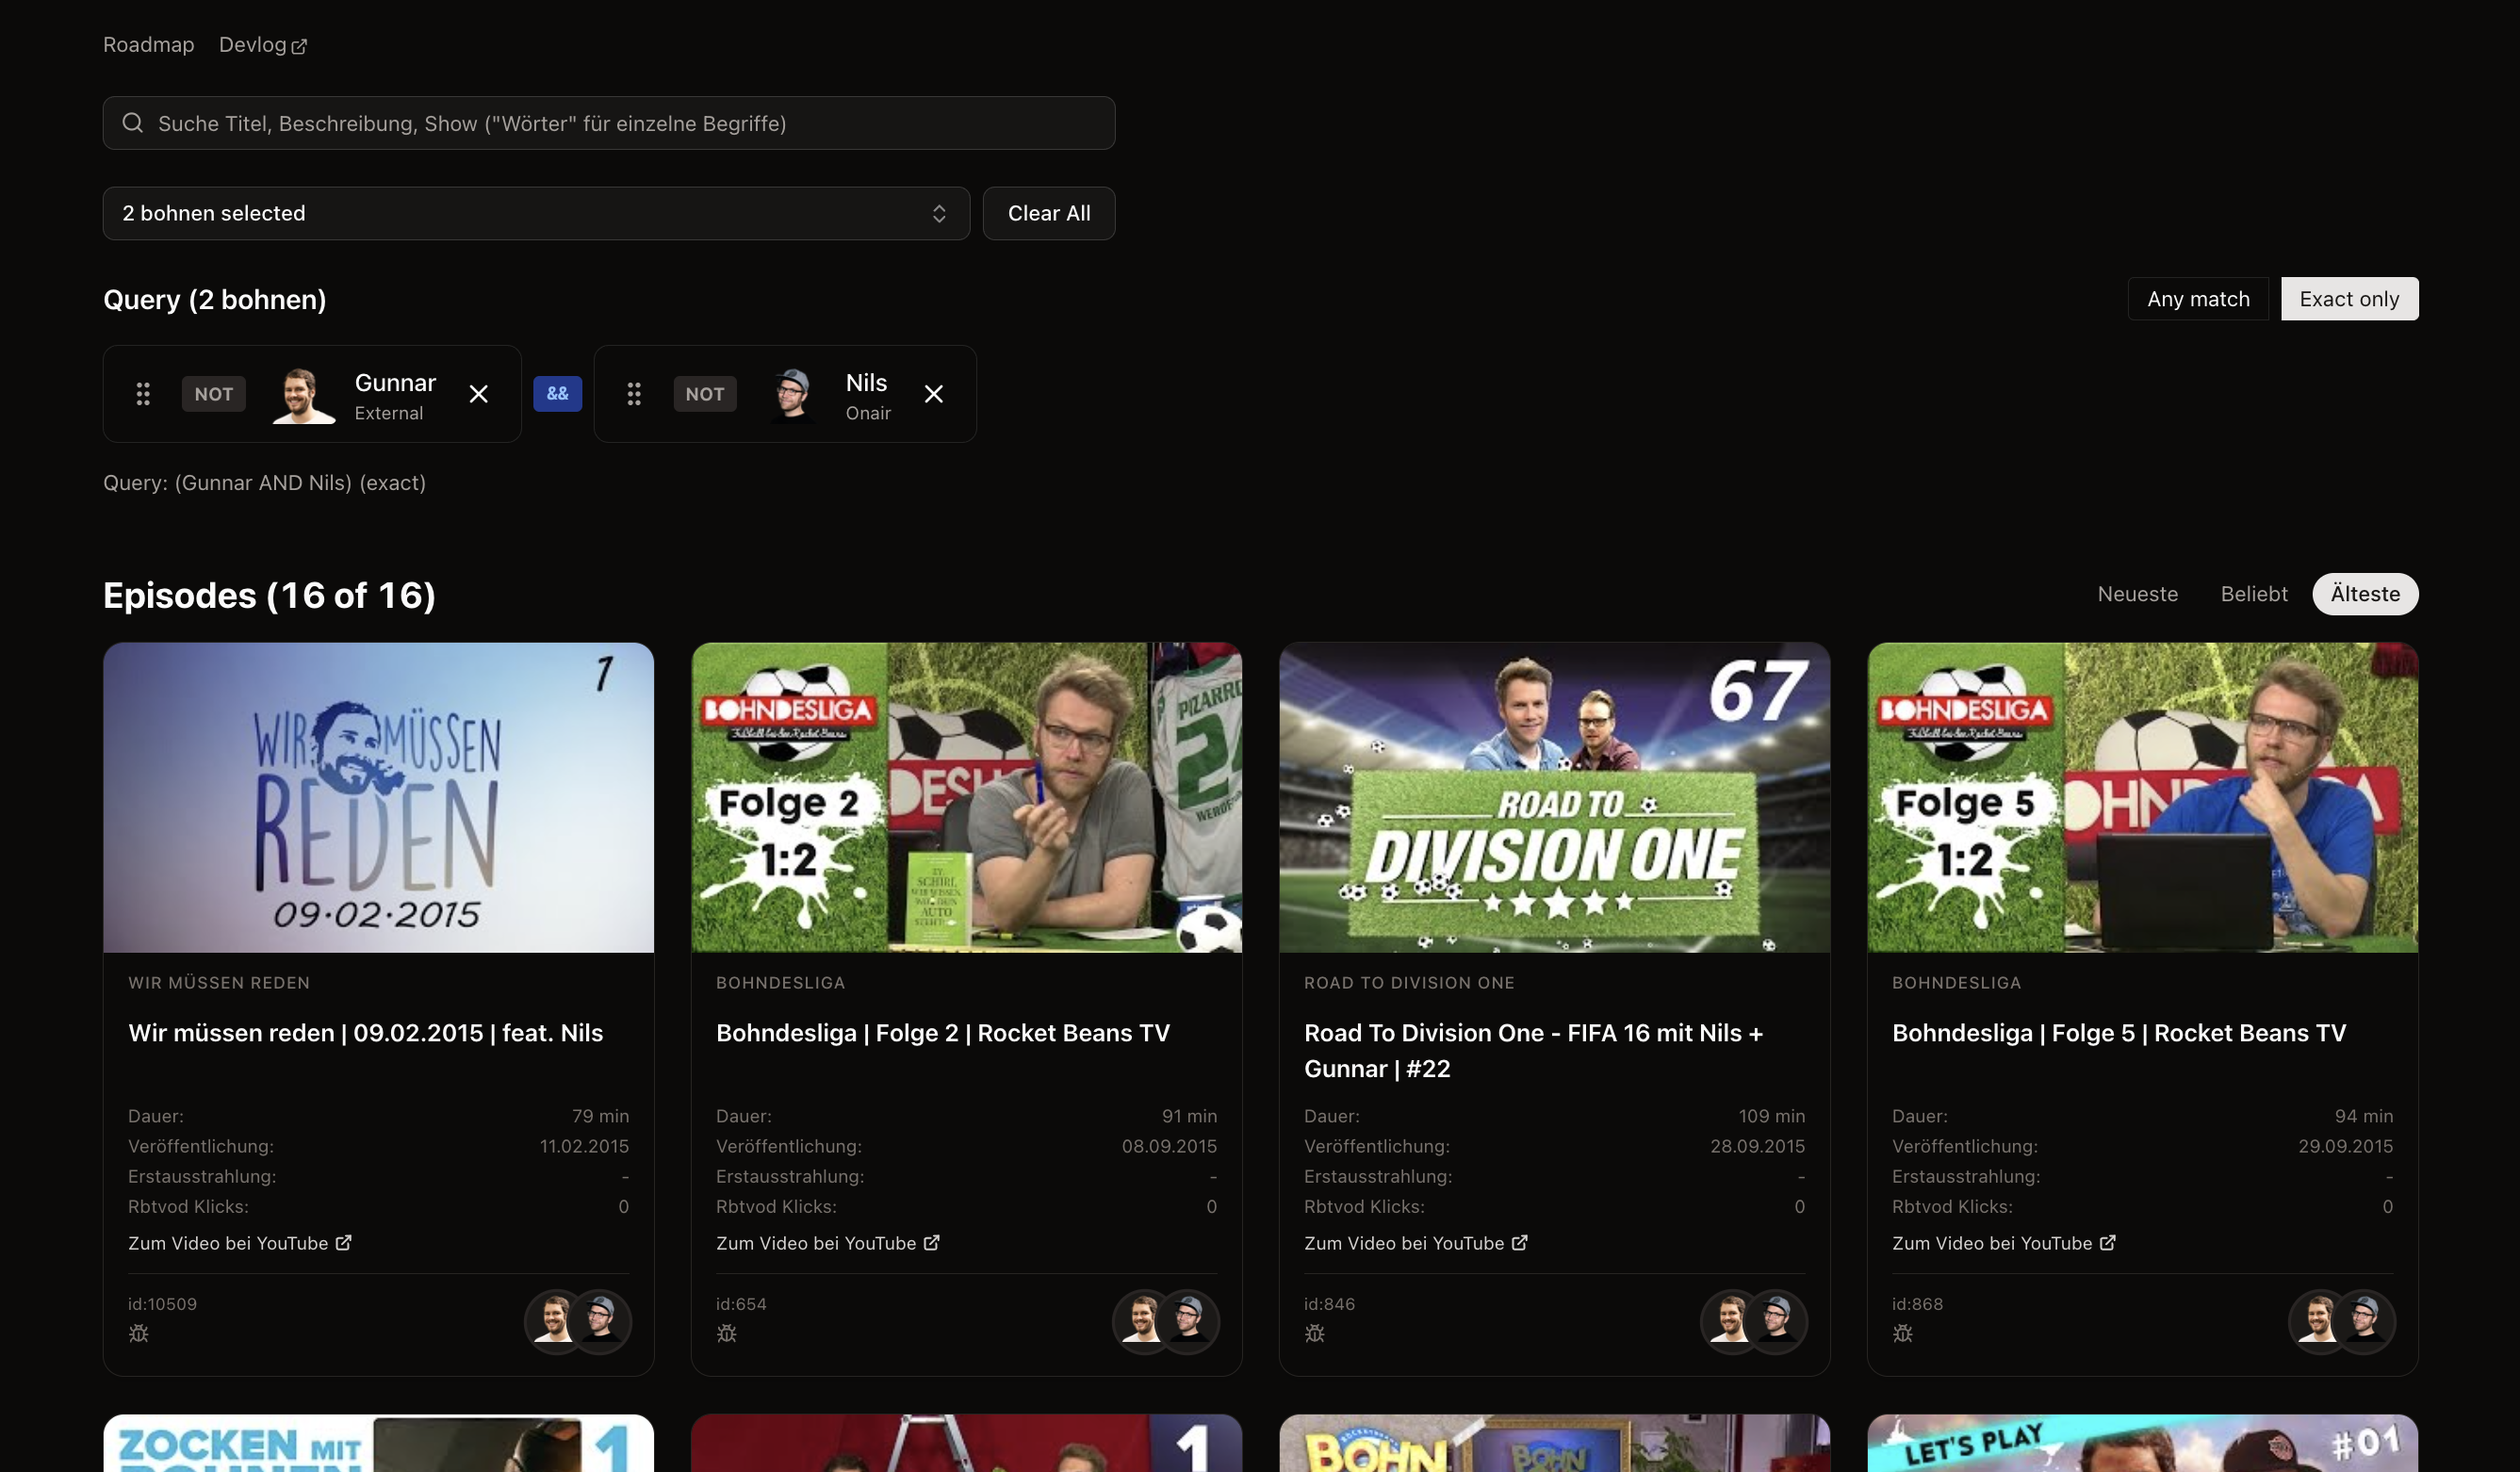Switch the && operator between chips
The height and width of the screenshot is (1472, 2520).
point(558,393)
